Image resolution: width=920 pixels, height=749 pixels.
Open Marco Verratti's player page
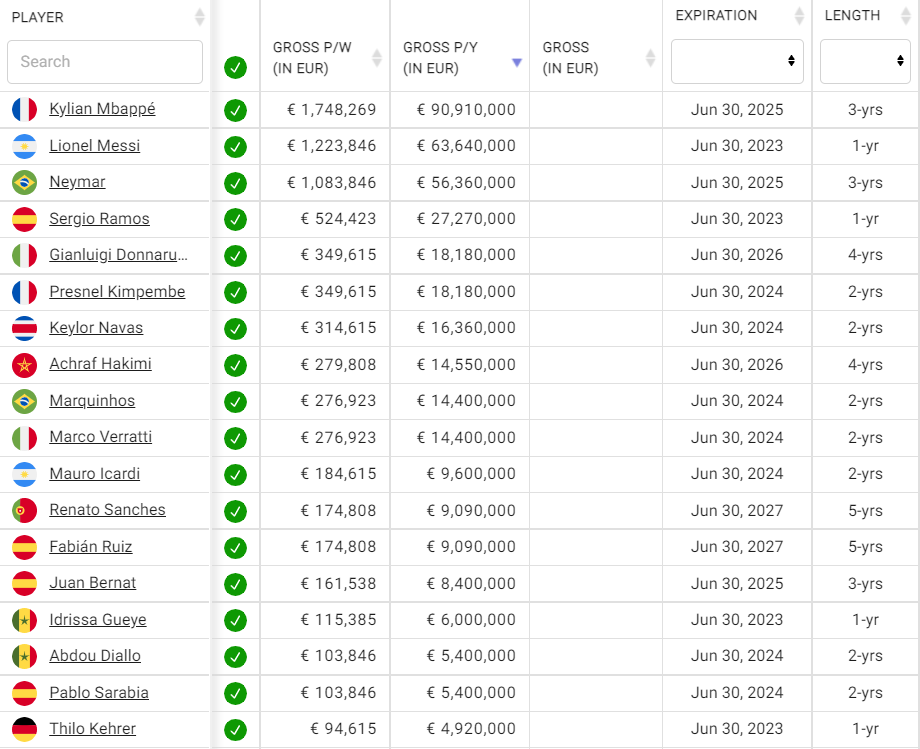click(100, 437)
